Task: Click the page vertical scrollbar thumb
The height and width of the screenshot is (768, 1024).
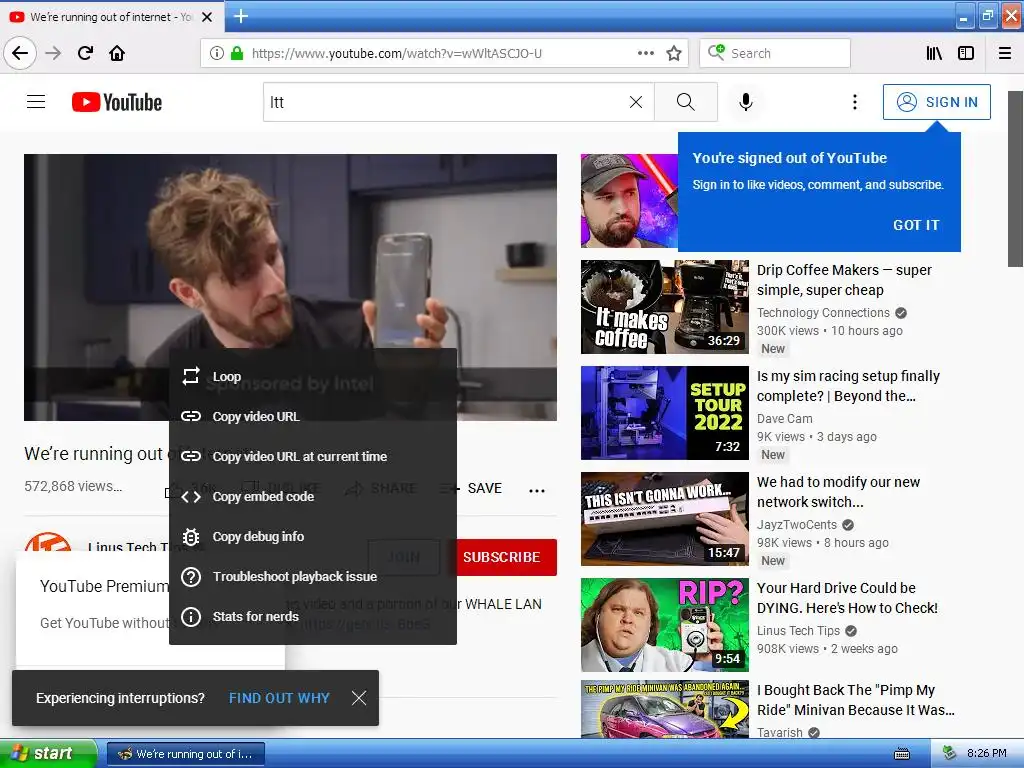Action: 1015,179
